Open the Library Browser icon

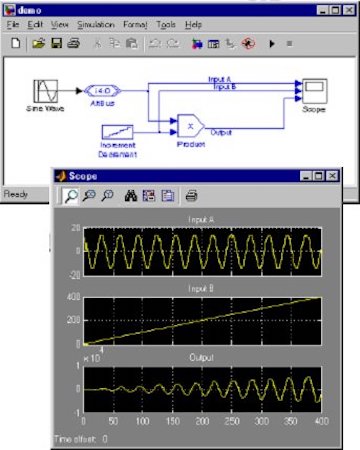coord(197,44)
